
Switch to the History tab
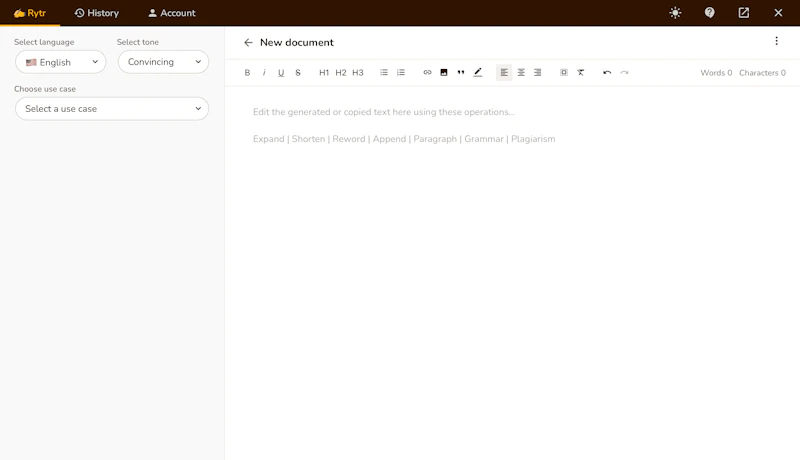pos(96,13)
